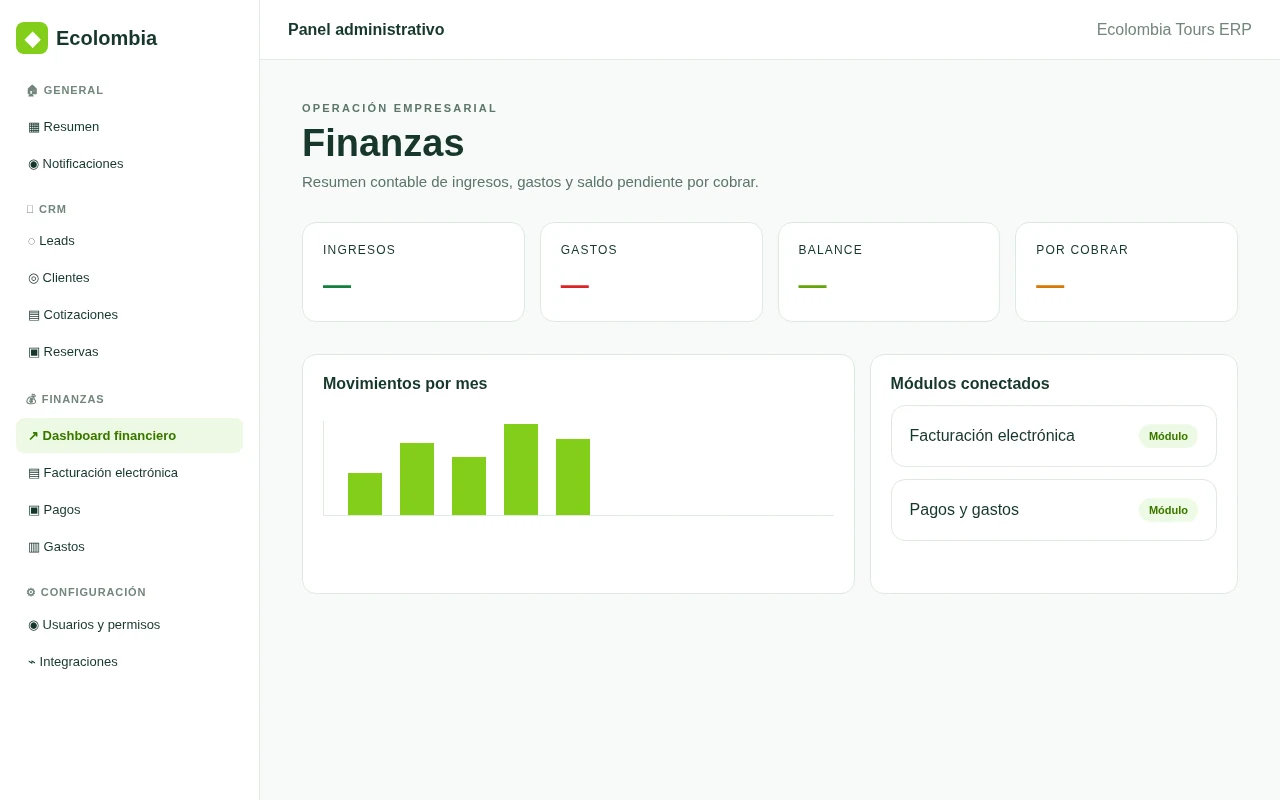Open Facturación electrónica in the sidebar
Screen dimensions: 1280x800
(x=129, y=473)
